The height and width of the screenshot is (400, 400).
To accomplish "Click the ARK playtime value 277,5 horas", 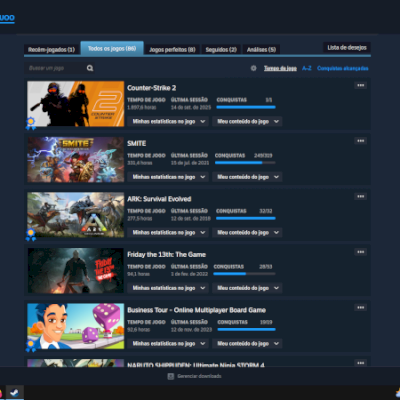I will (x=140, y=218).
